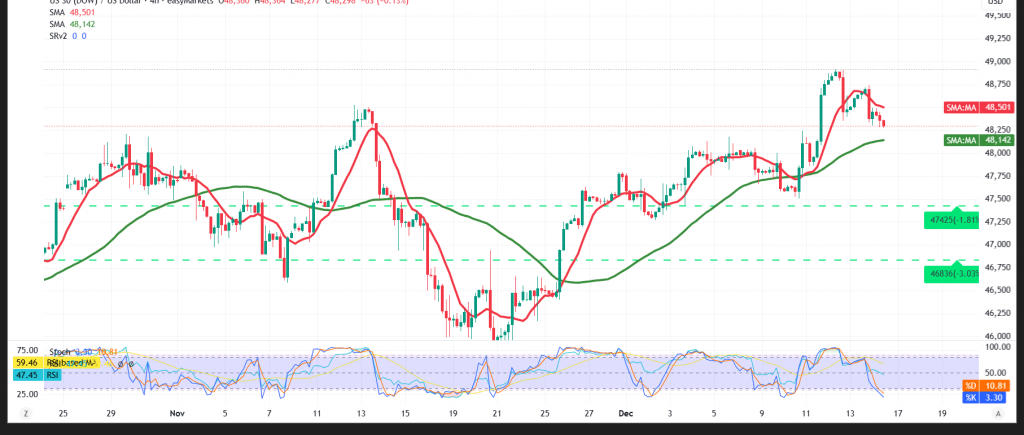Select the red SMA 48,501 legend entry

point(71,14)
